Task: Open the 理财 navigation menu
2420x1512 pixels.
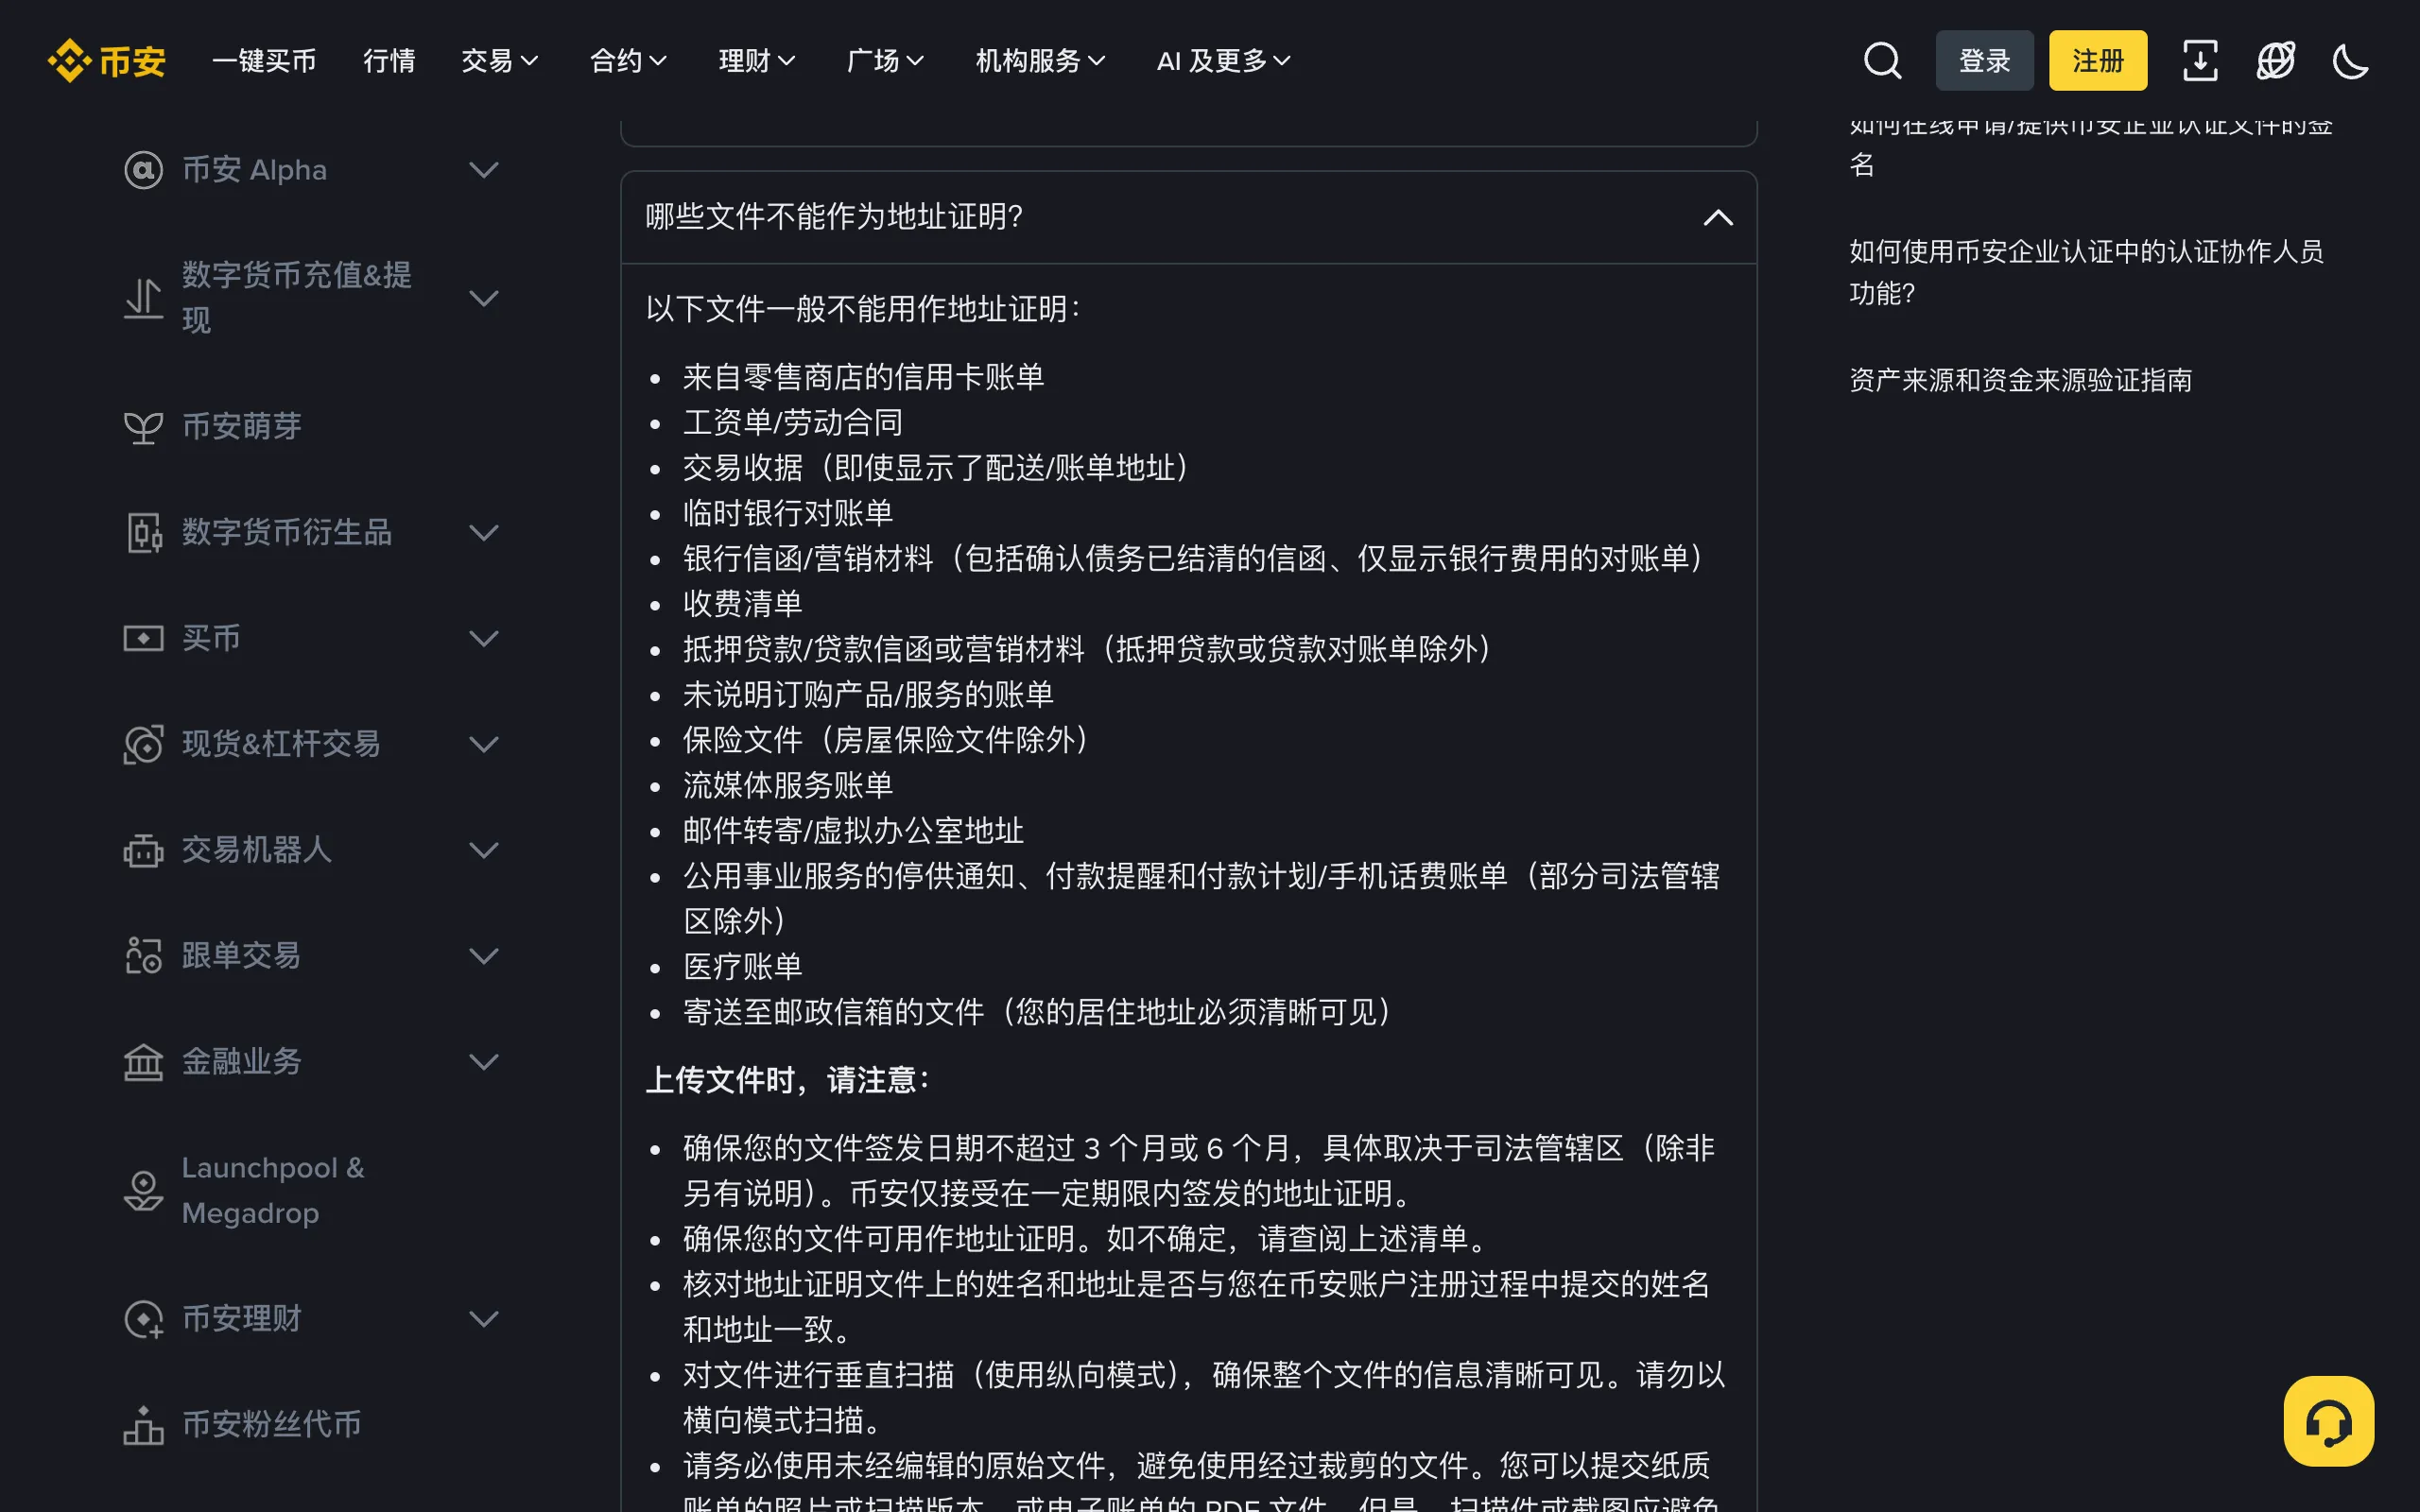Action: tap(757, 61)
